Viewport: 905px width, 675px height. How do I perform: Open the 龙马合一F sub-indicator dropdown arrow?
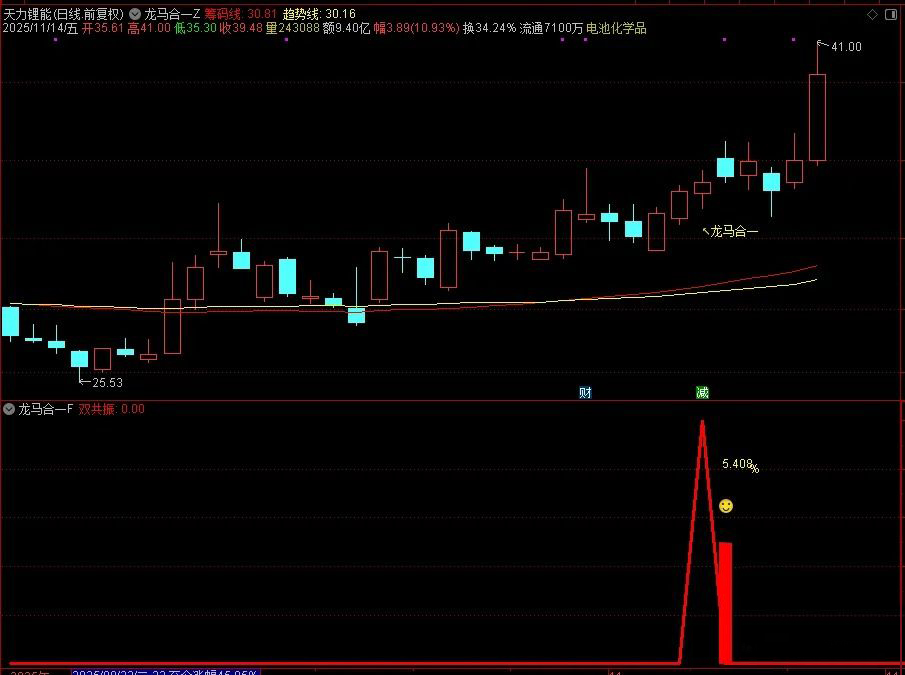click(9, 410)
